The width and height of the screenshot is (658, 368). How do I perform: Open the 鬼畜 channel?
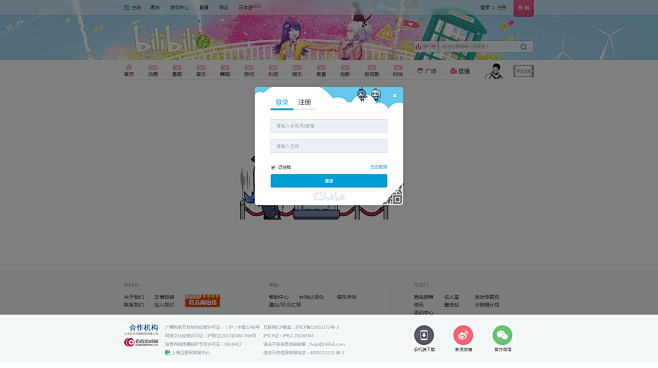pyautogui.click(x=321, y=70)
